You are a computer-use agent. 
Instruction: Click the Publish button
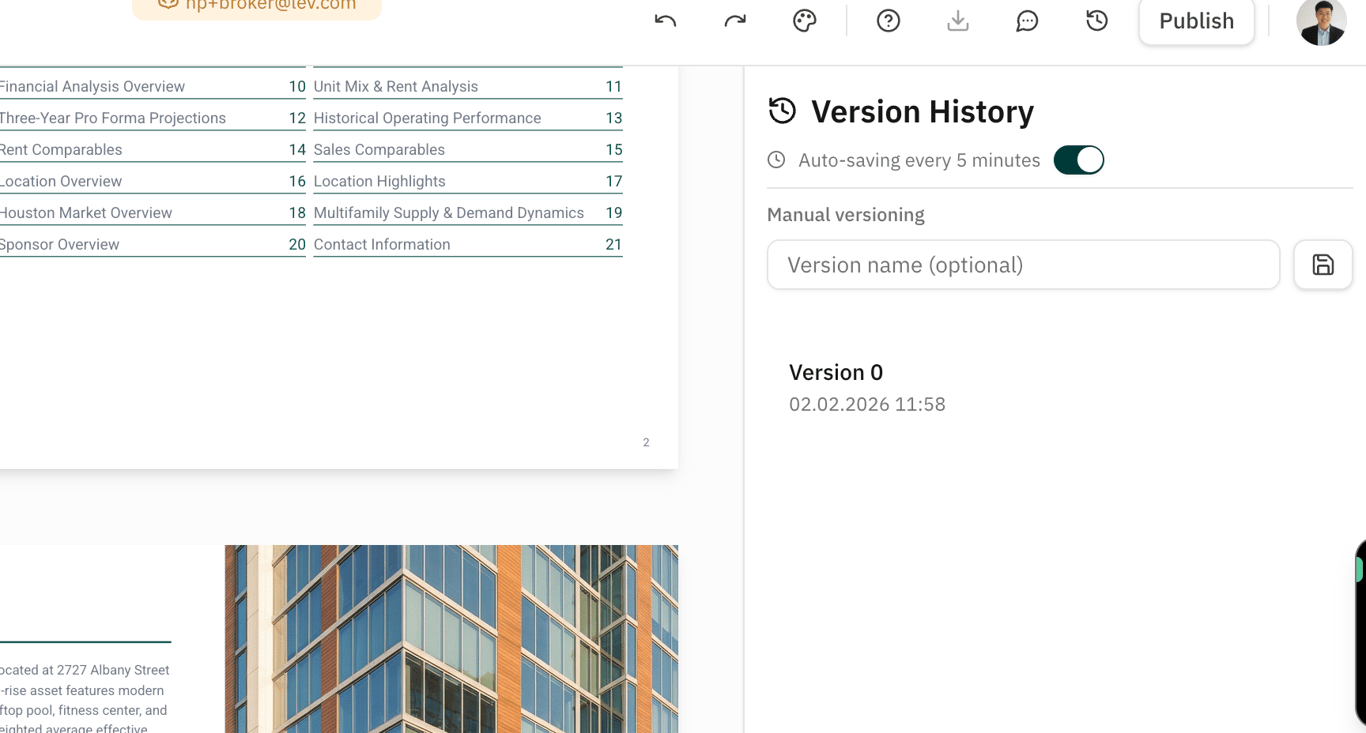(x=1196, y=20)
